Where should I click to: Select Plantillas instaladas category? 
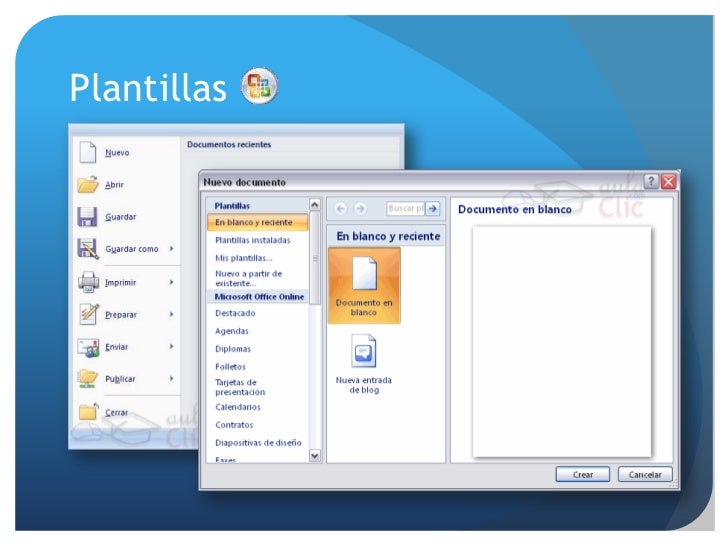coord(253,240)
